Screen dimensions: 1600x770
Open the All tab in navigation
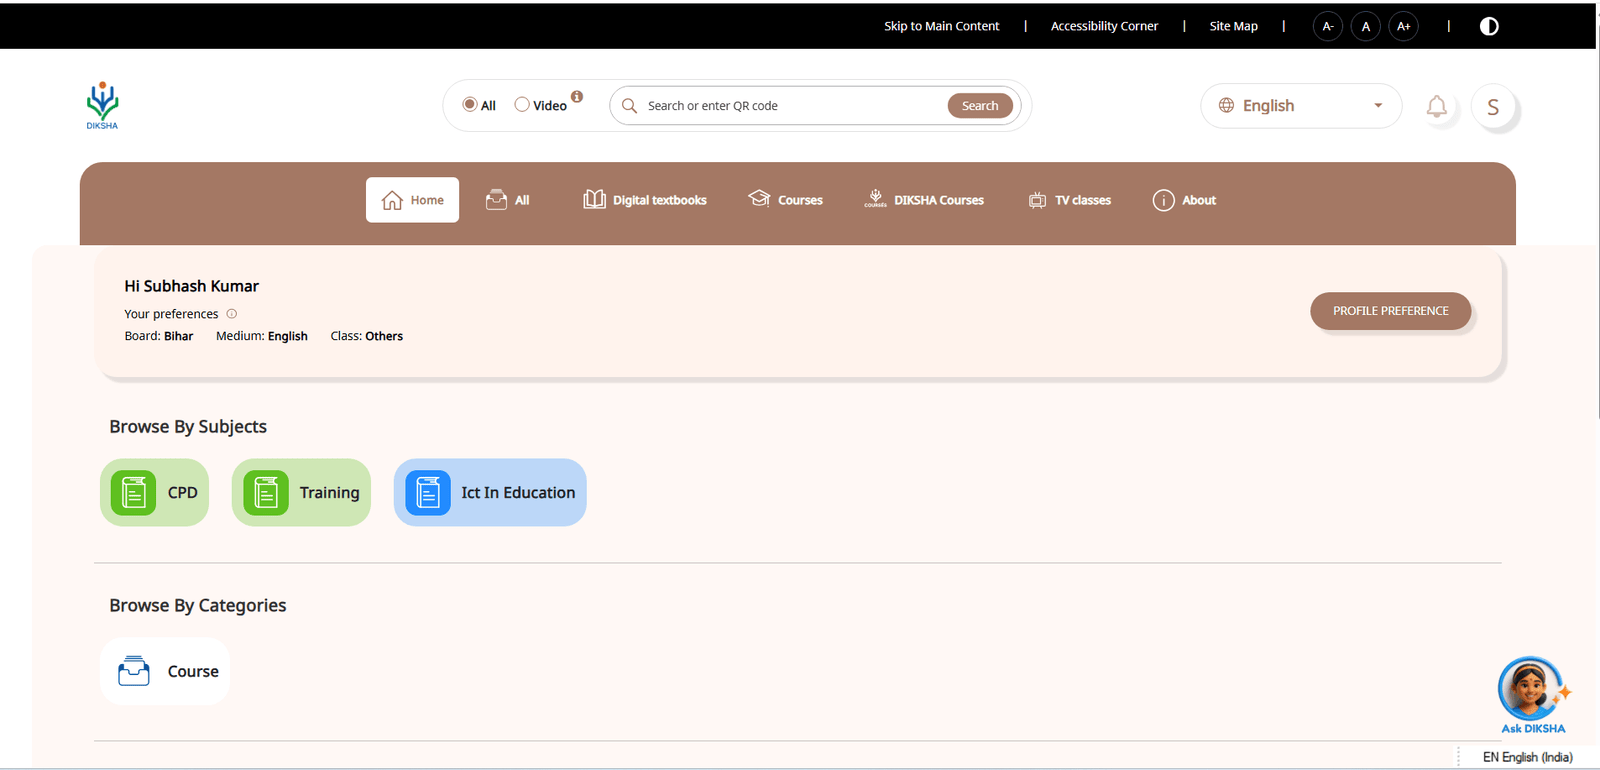pos(508,200)
